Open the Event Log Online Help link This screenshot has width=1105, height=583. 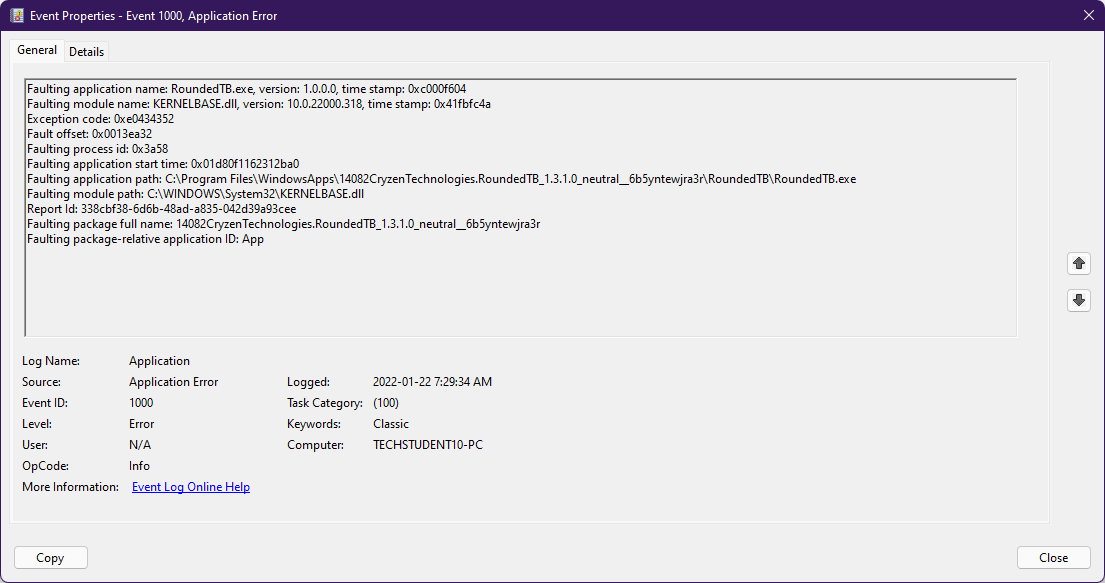click(191, 487)
